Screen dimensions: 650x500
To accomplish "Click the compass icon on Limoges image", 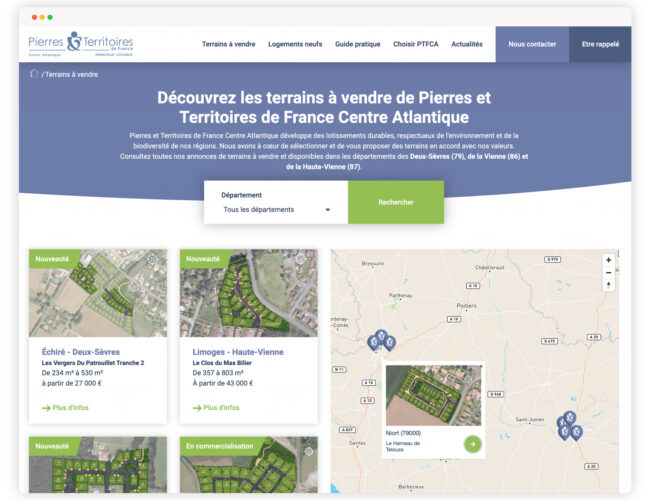I will click(x=301, y=260).
